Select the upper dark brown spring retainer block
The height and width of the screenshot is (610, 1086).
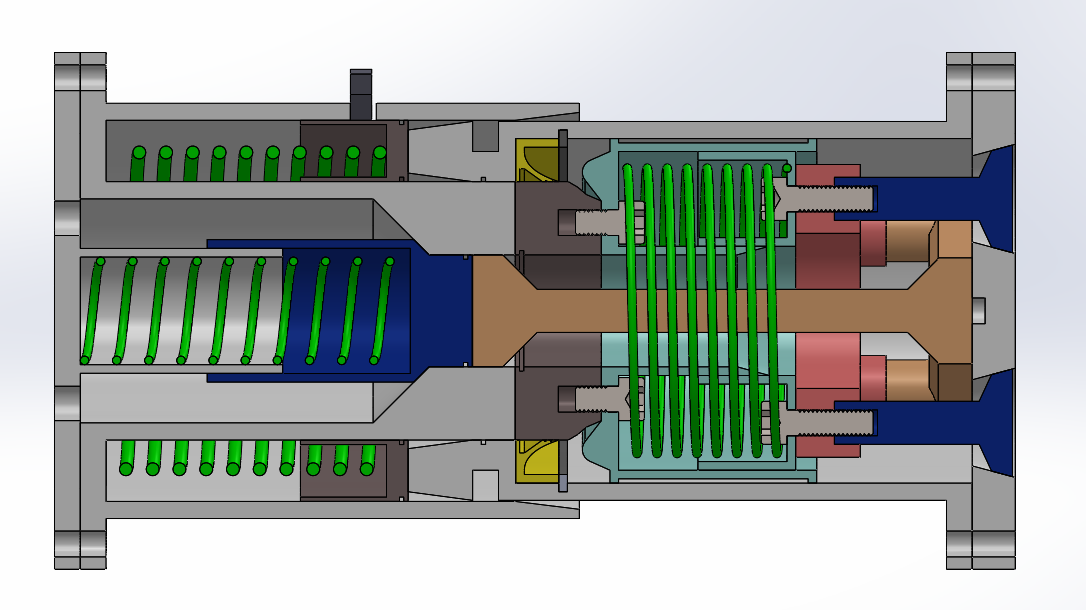pyautogui.click(x=353, y=151)
